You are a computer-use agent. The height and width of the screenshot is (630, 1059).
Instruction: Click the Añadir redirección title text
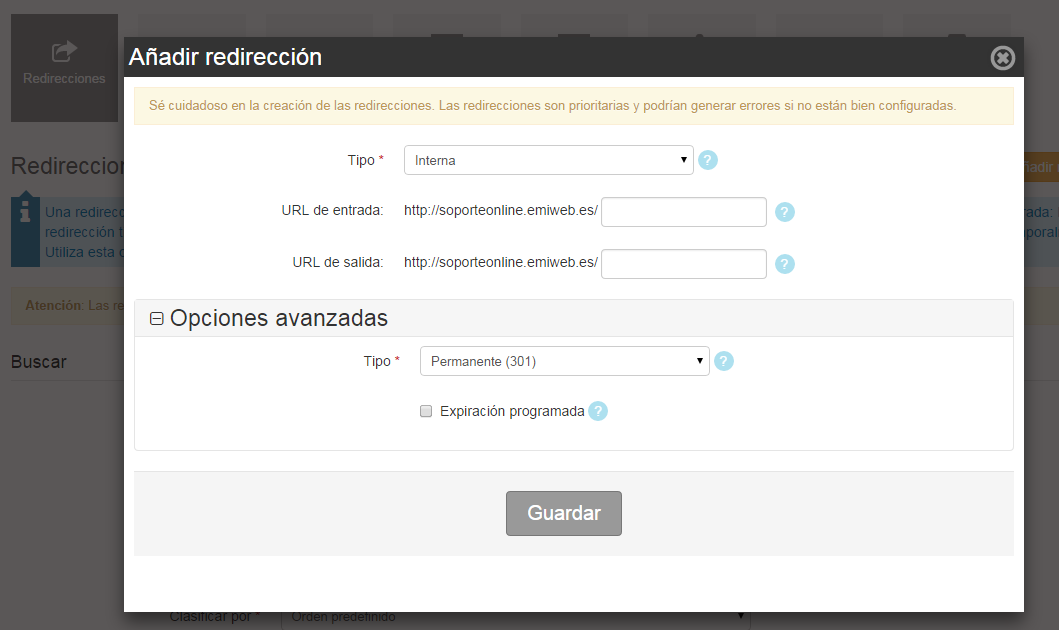point(226,57)
